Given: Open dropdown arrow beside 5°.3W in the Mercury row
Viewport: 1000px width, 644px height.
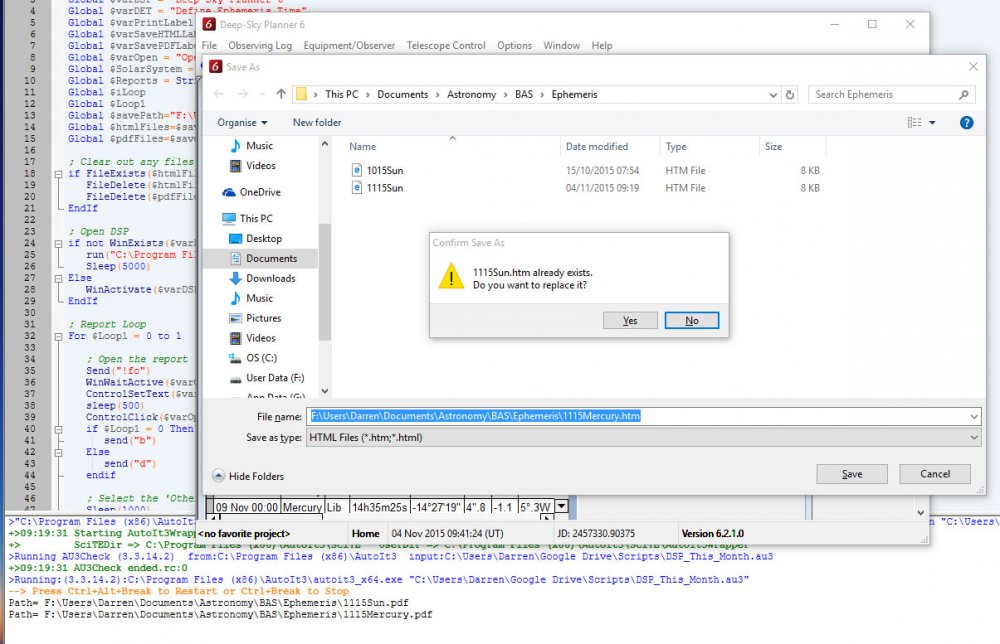Looking at the screenshot, I should click(561, 506).
